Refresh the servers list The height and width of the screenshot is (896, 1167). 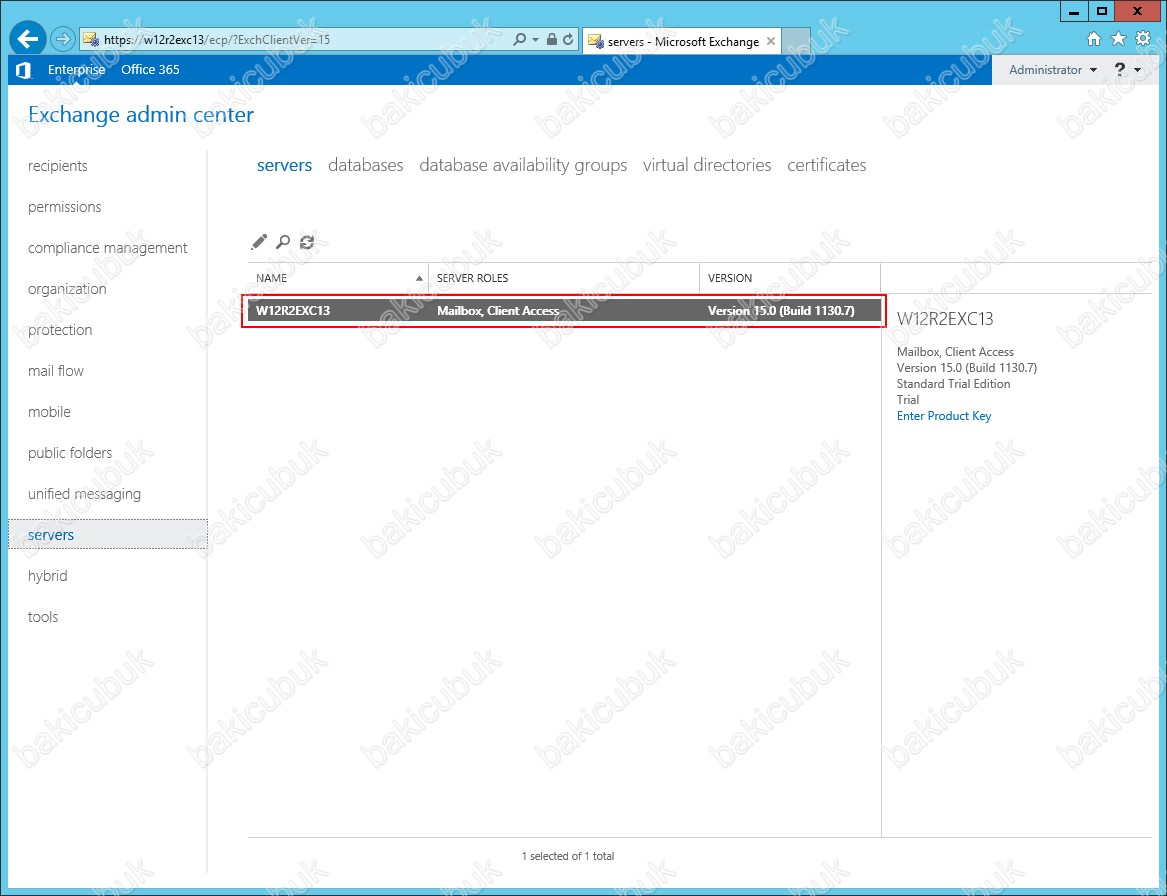307,242
